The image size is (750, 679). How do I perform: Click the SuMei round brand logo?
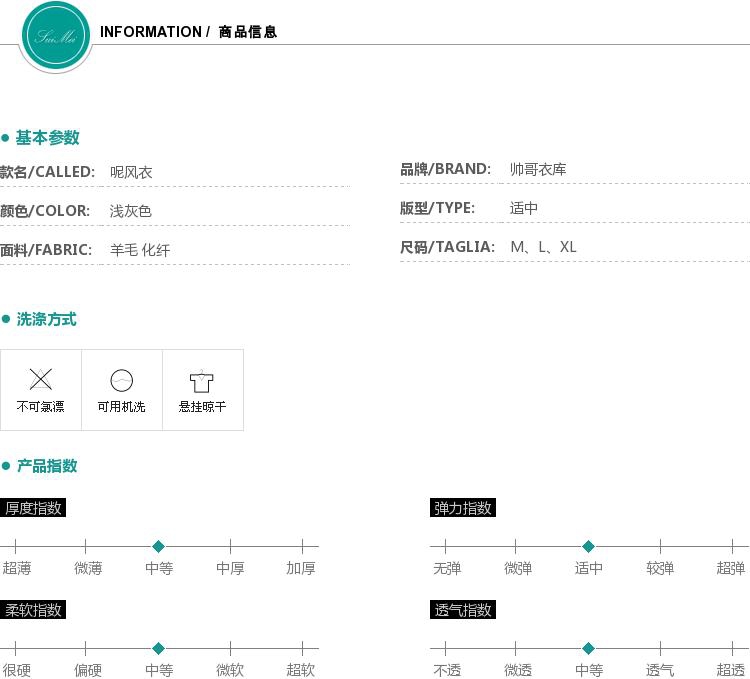pos(56,37)
